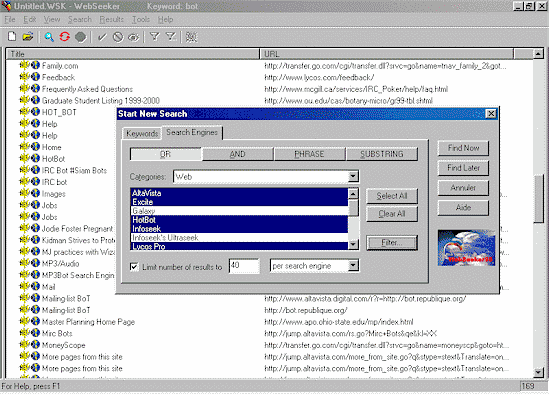550x395 pixels.
Task: Select Infoseek in the engine list
Action: click(239, 228)
